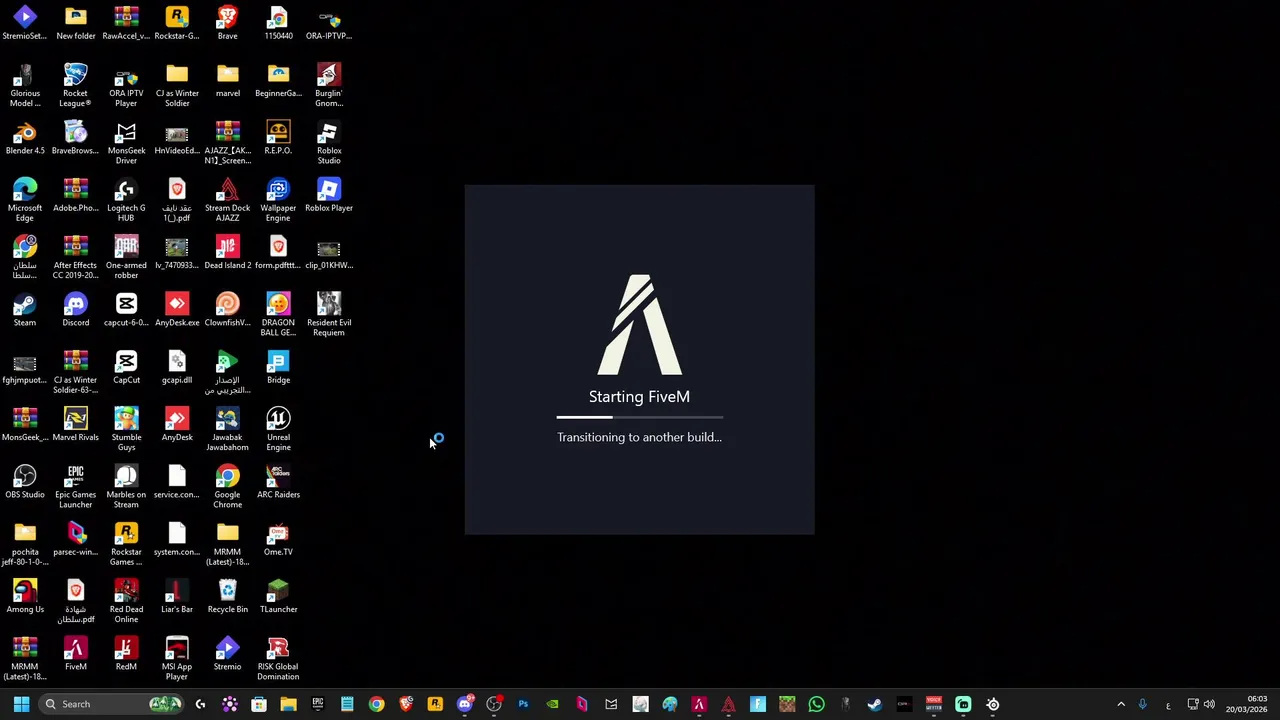This screenshot has width=1280, height=720.
Task: Click the taskbar Search box
Action: pyautogui.click(x=113, y=704)
